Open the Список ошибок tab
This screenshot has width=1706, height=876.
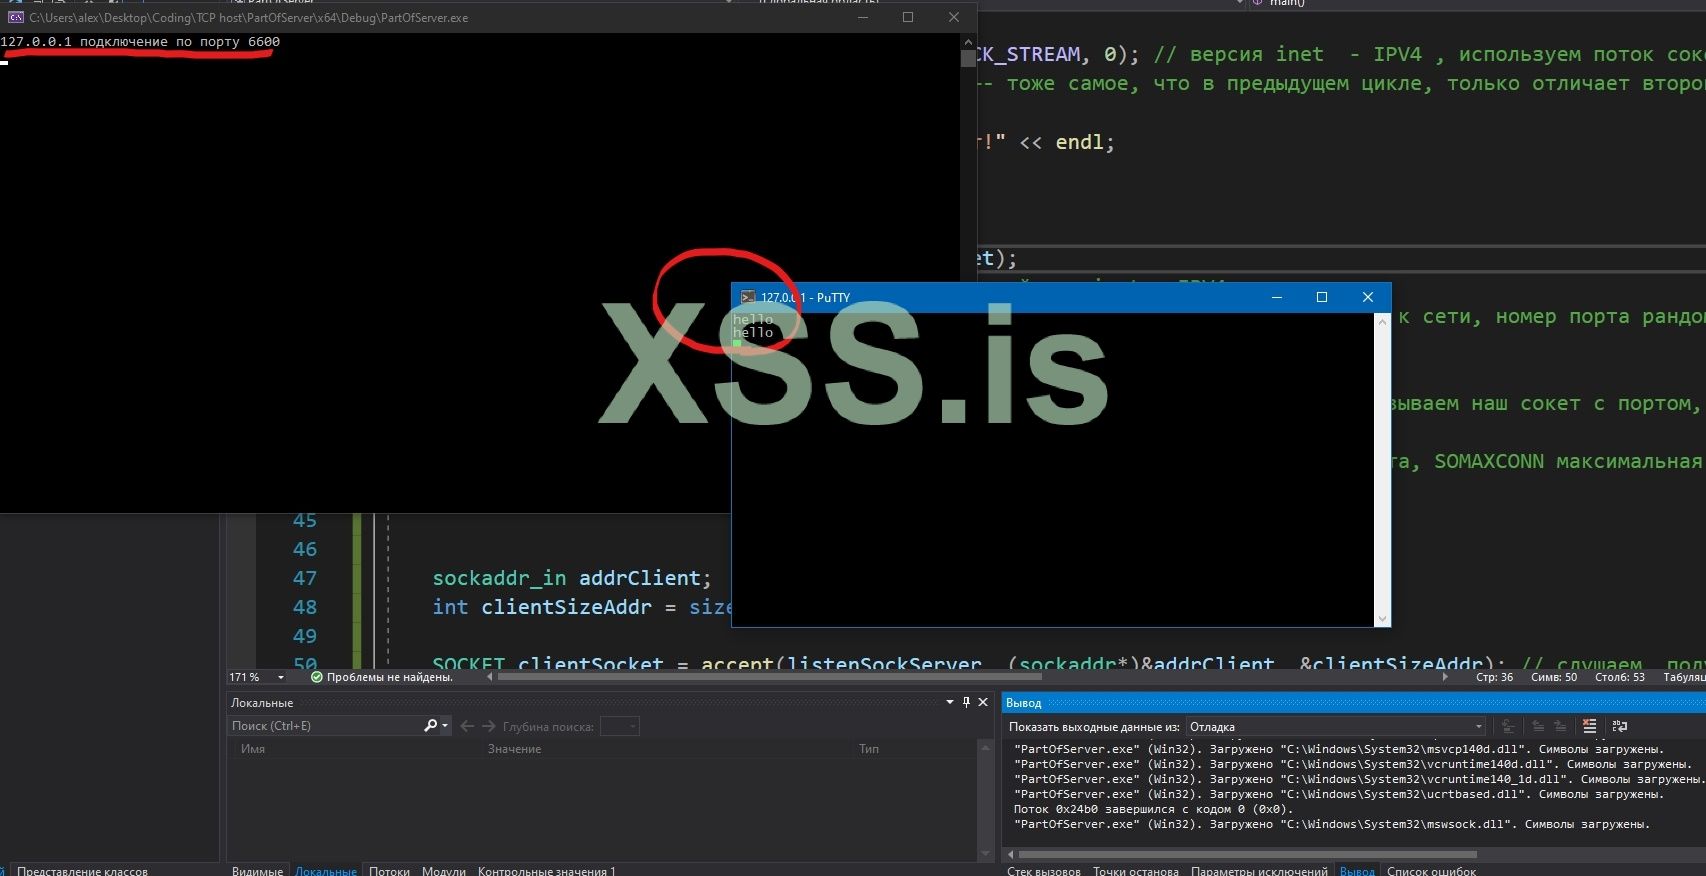[x=1431, y=870]
